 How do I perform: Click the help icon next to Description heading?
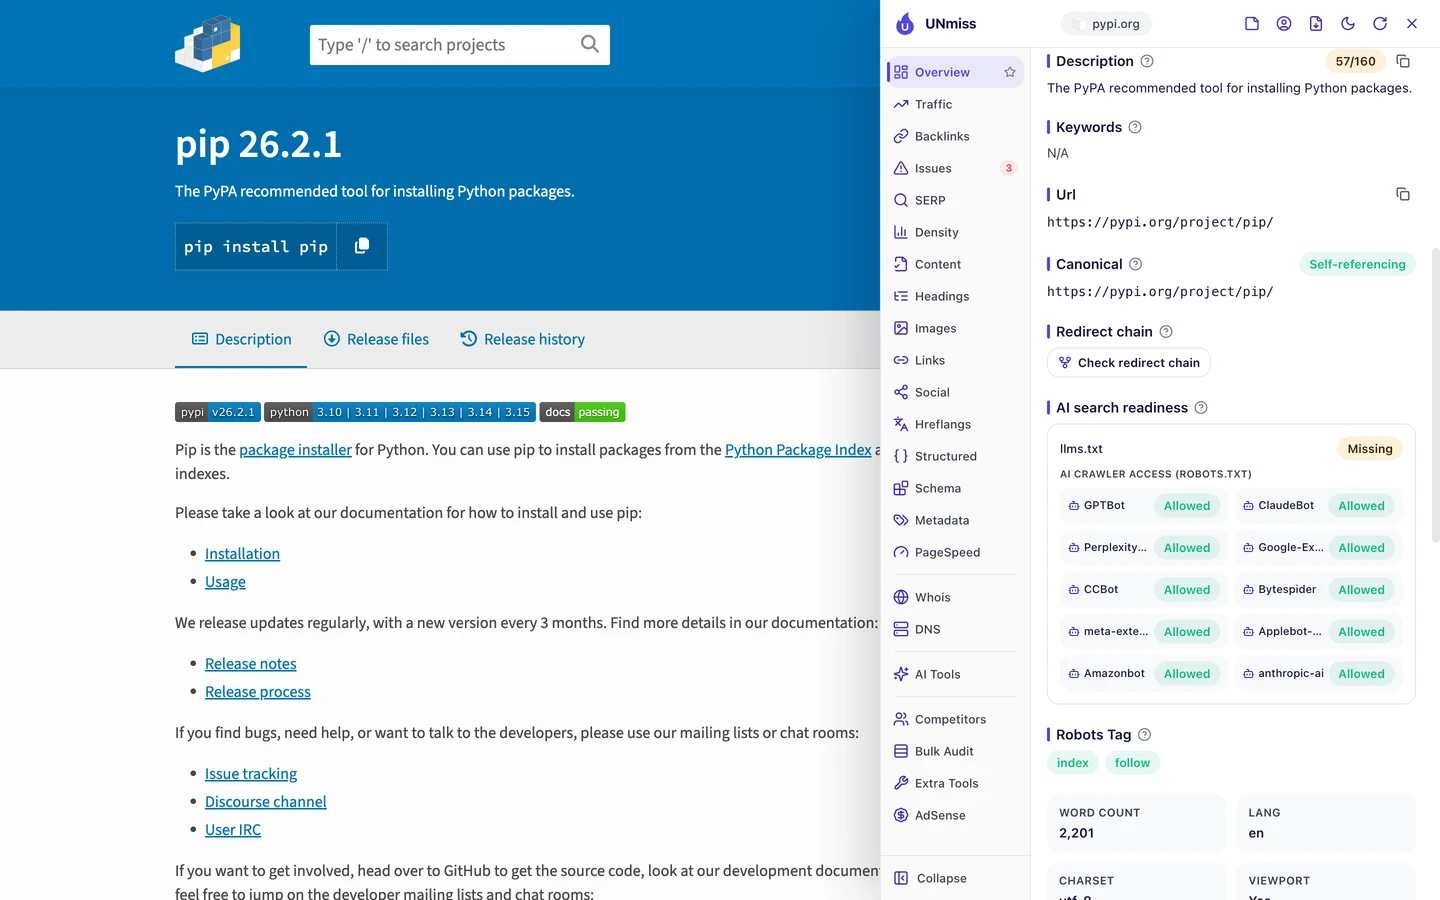point(1147,61)
